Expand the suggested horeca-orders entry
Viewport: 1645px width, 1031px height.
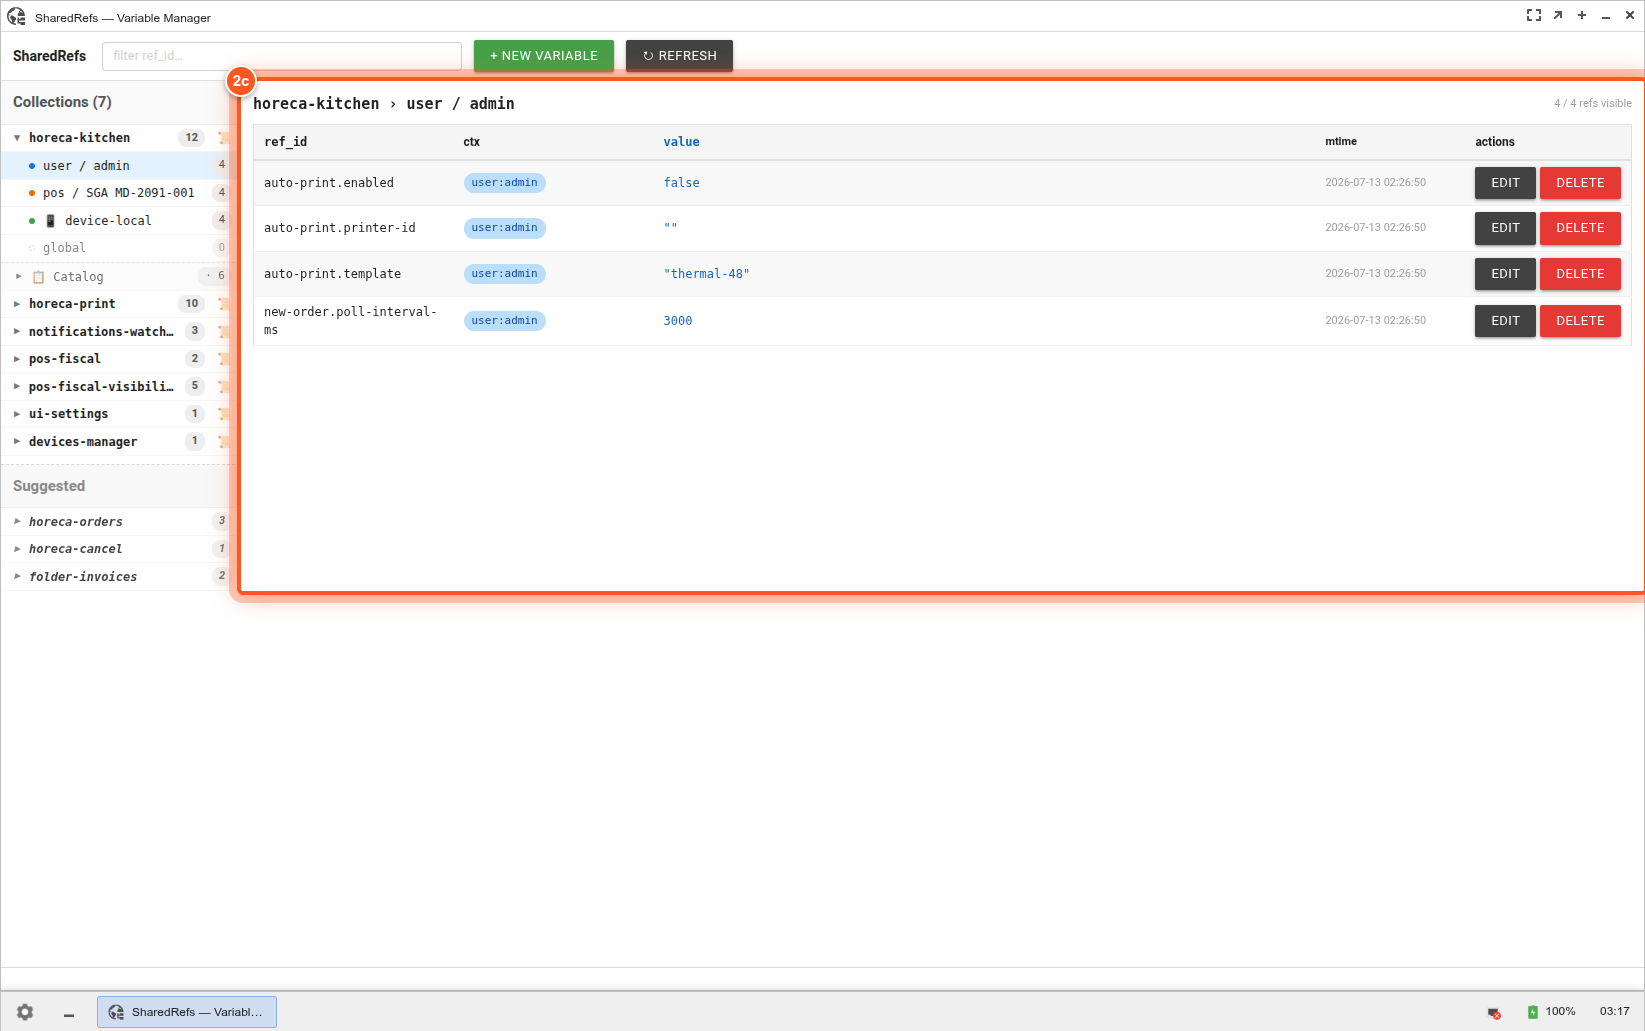click(17, 521)
